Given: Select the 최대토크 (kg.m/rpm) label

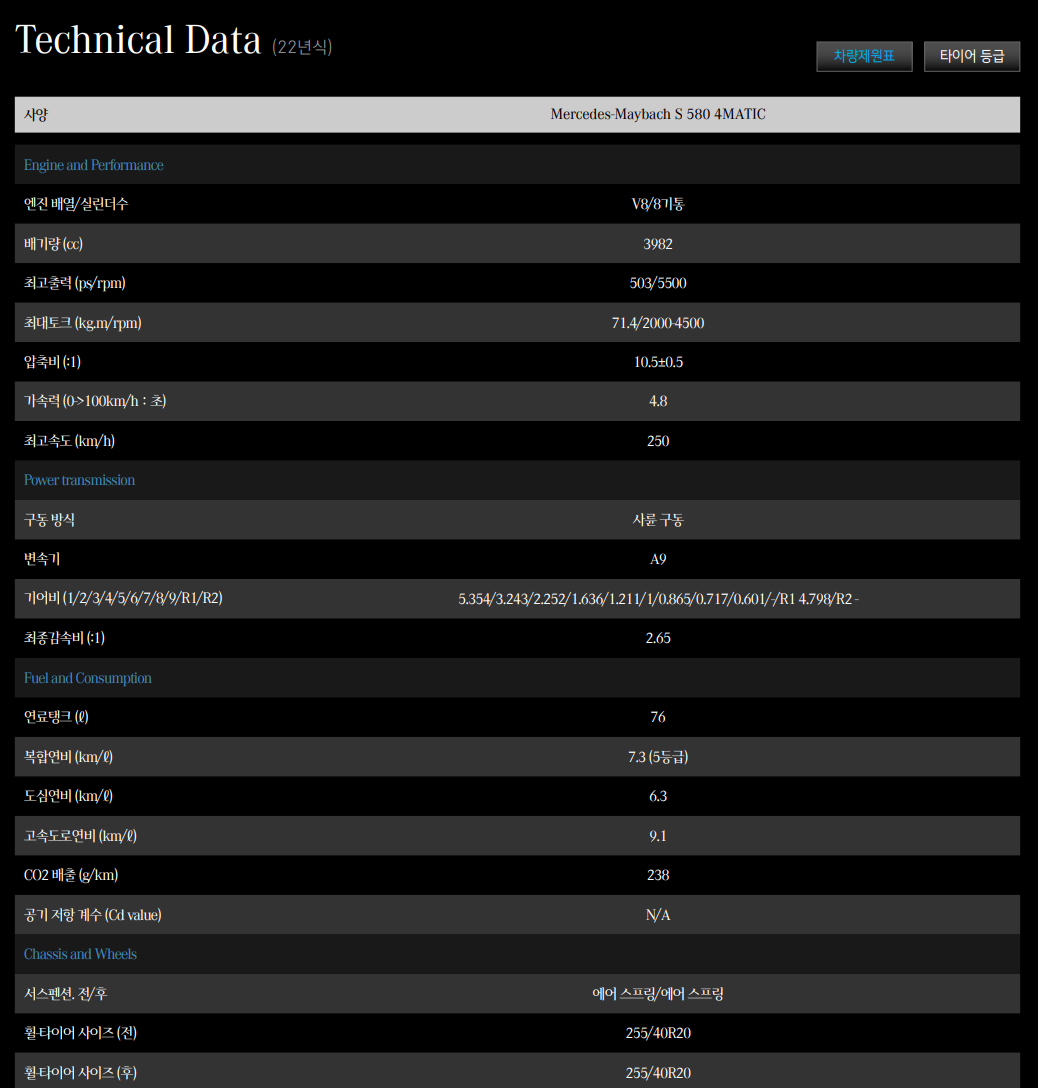Looking at the screenshot, I should [83, 323].
